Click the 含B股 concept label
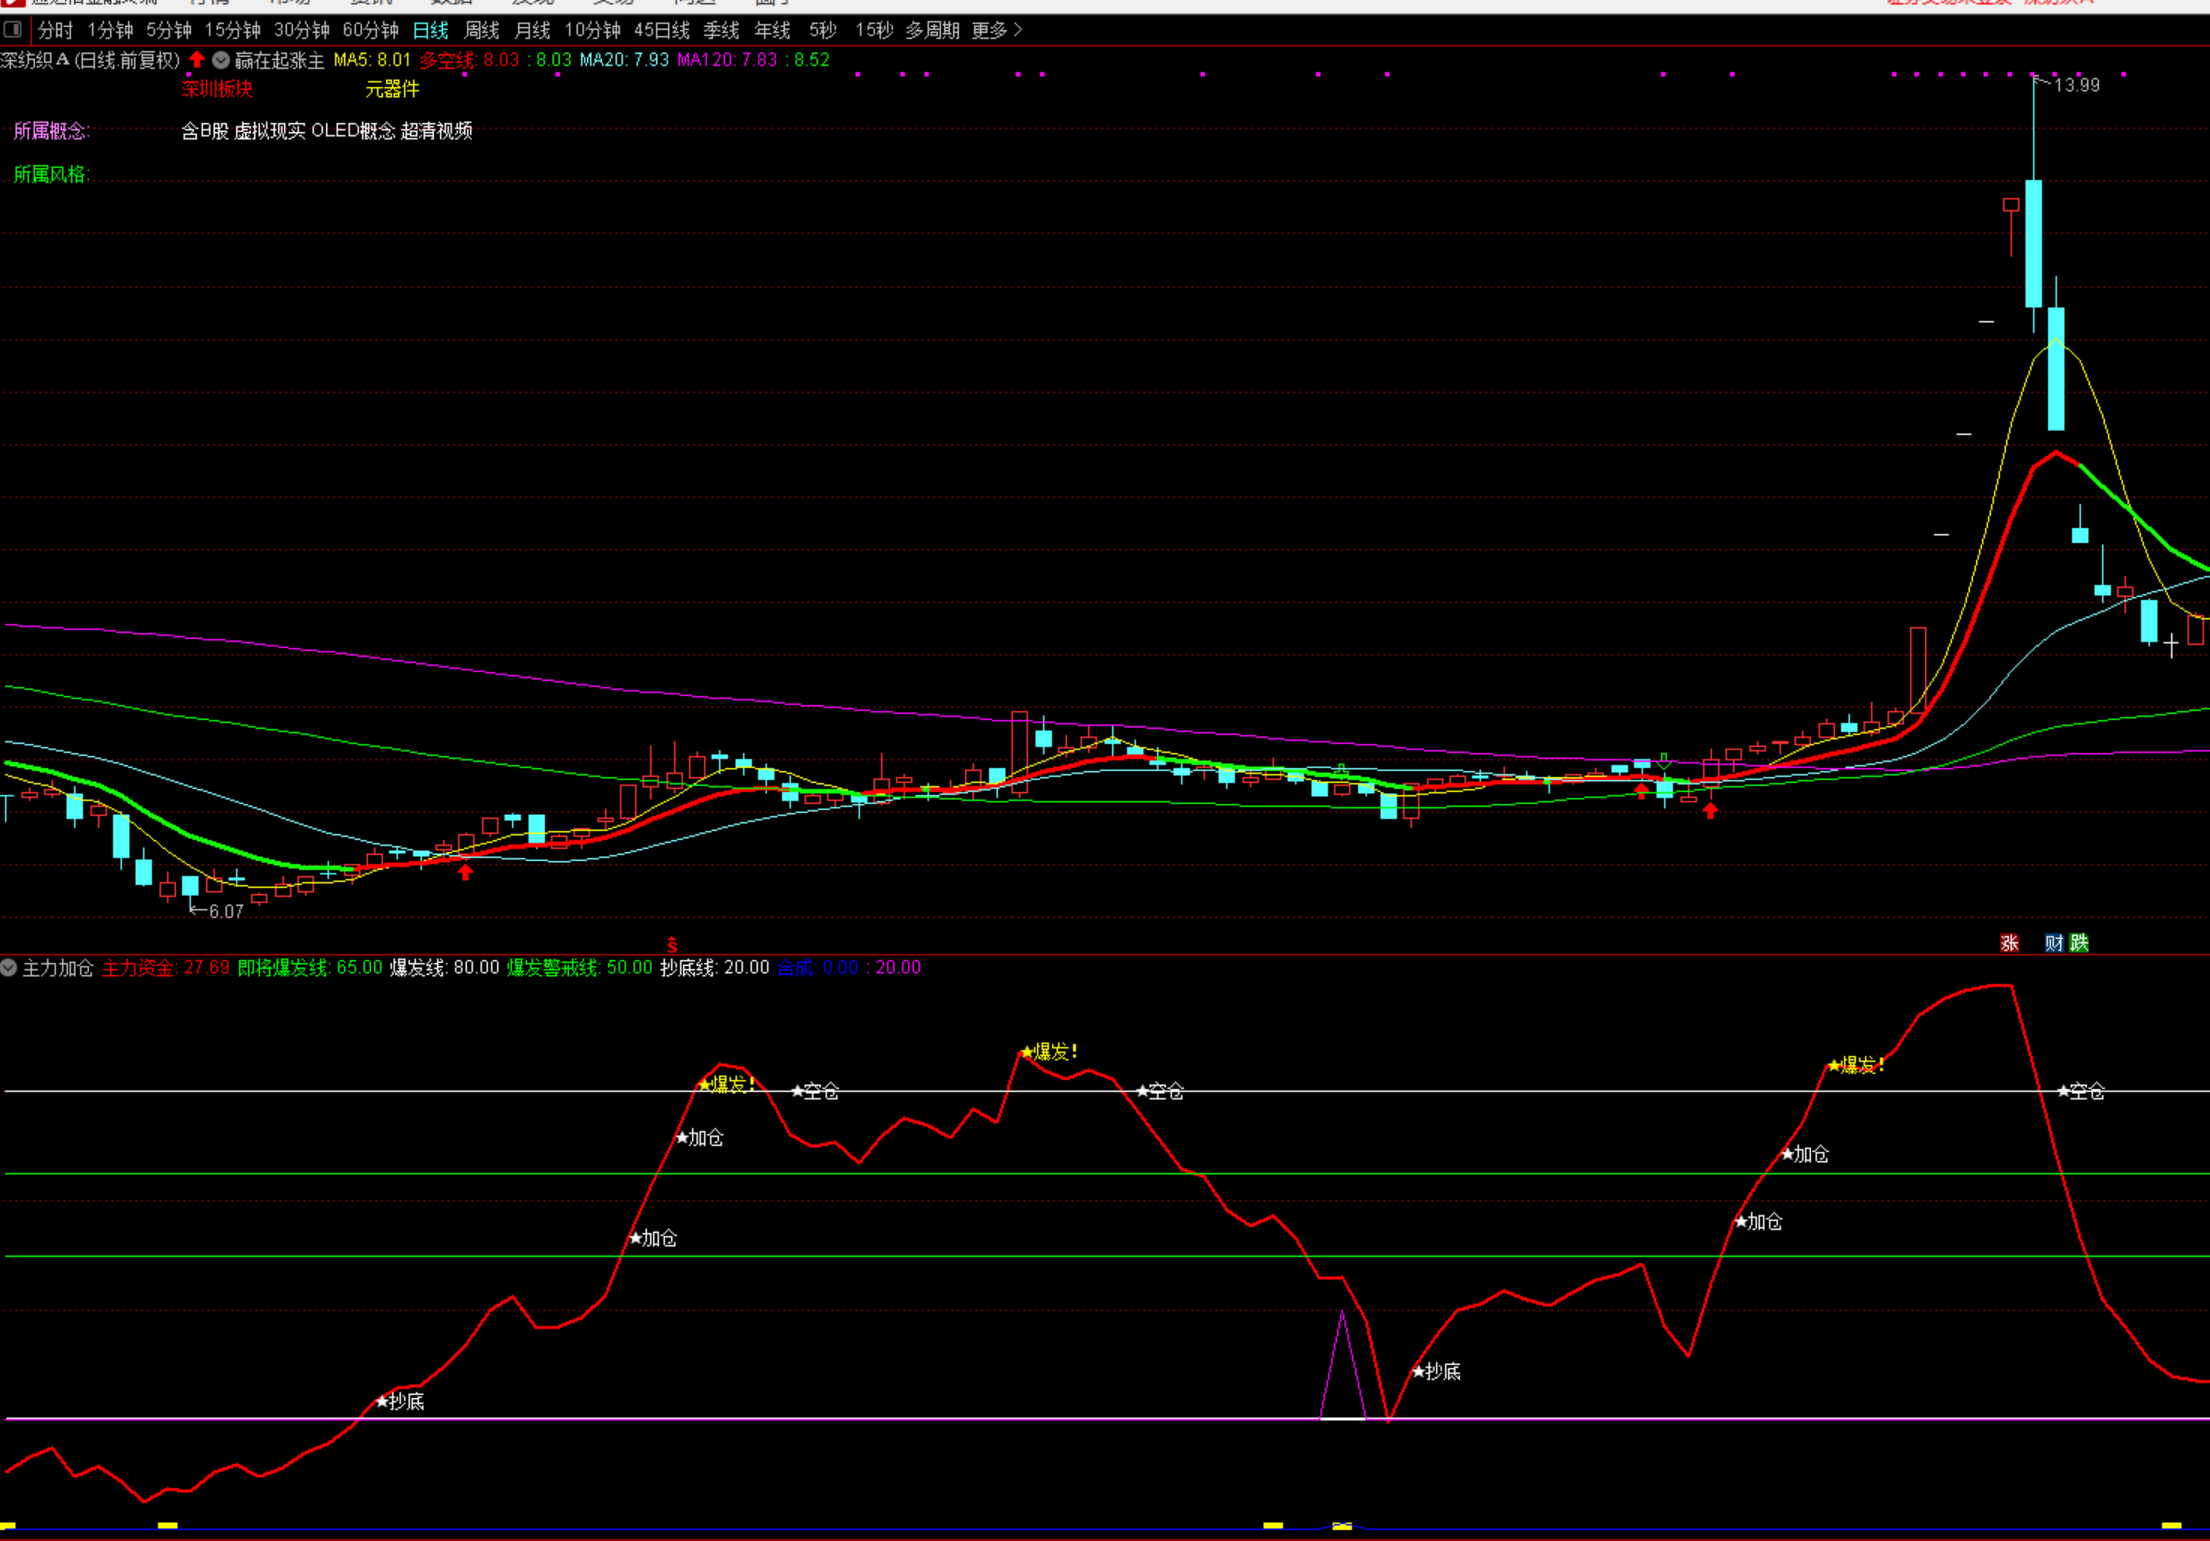This screenshot has width=2210, height=1541. [x=205, y=130]
